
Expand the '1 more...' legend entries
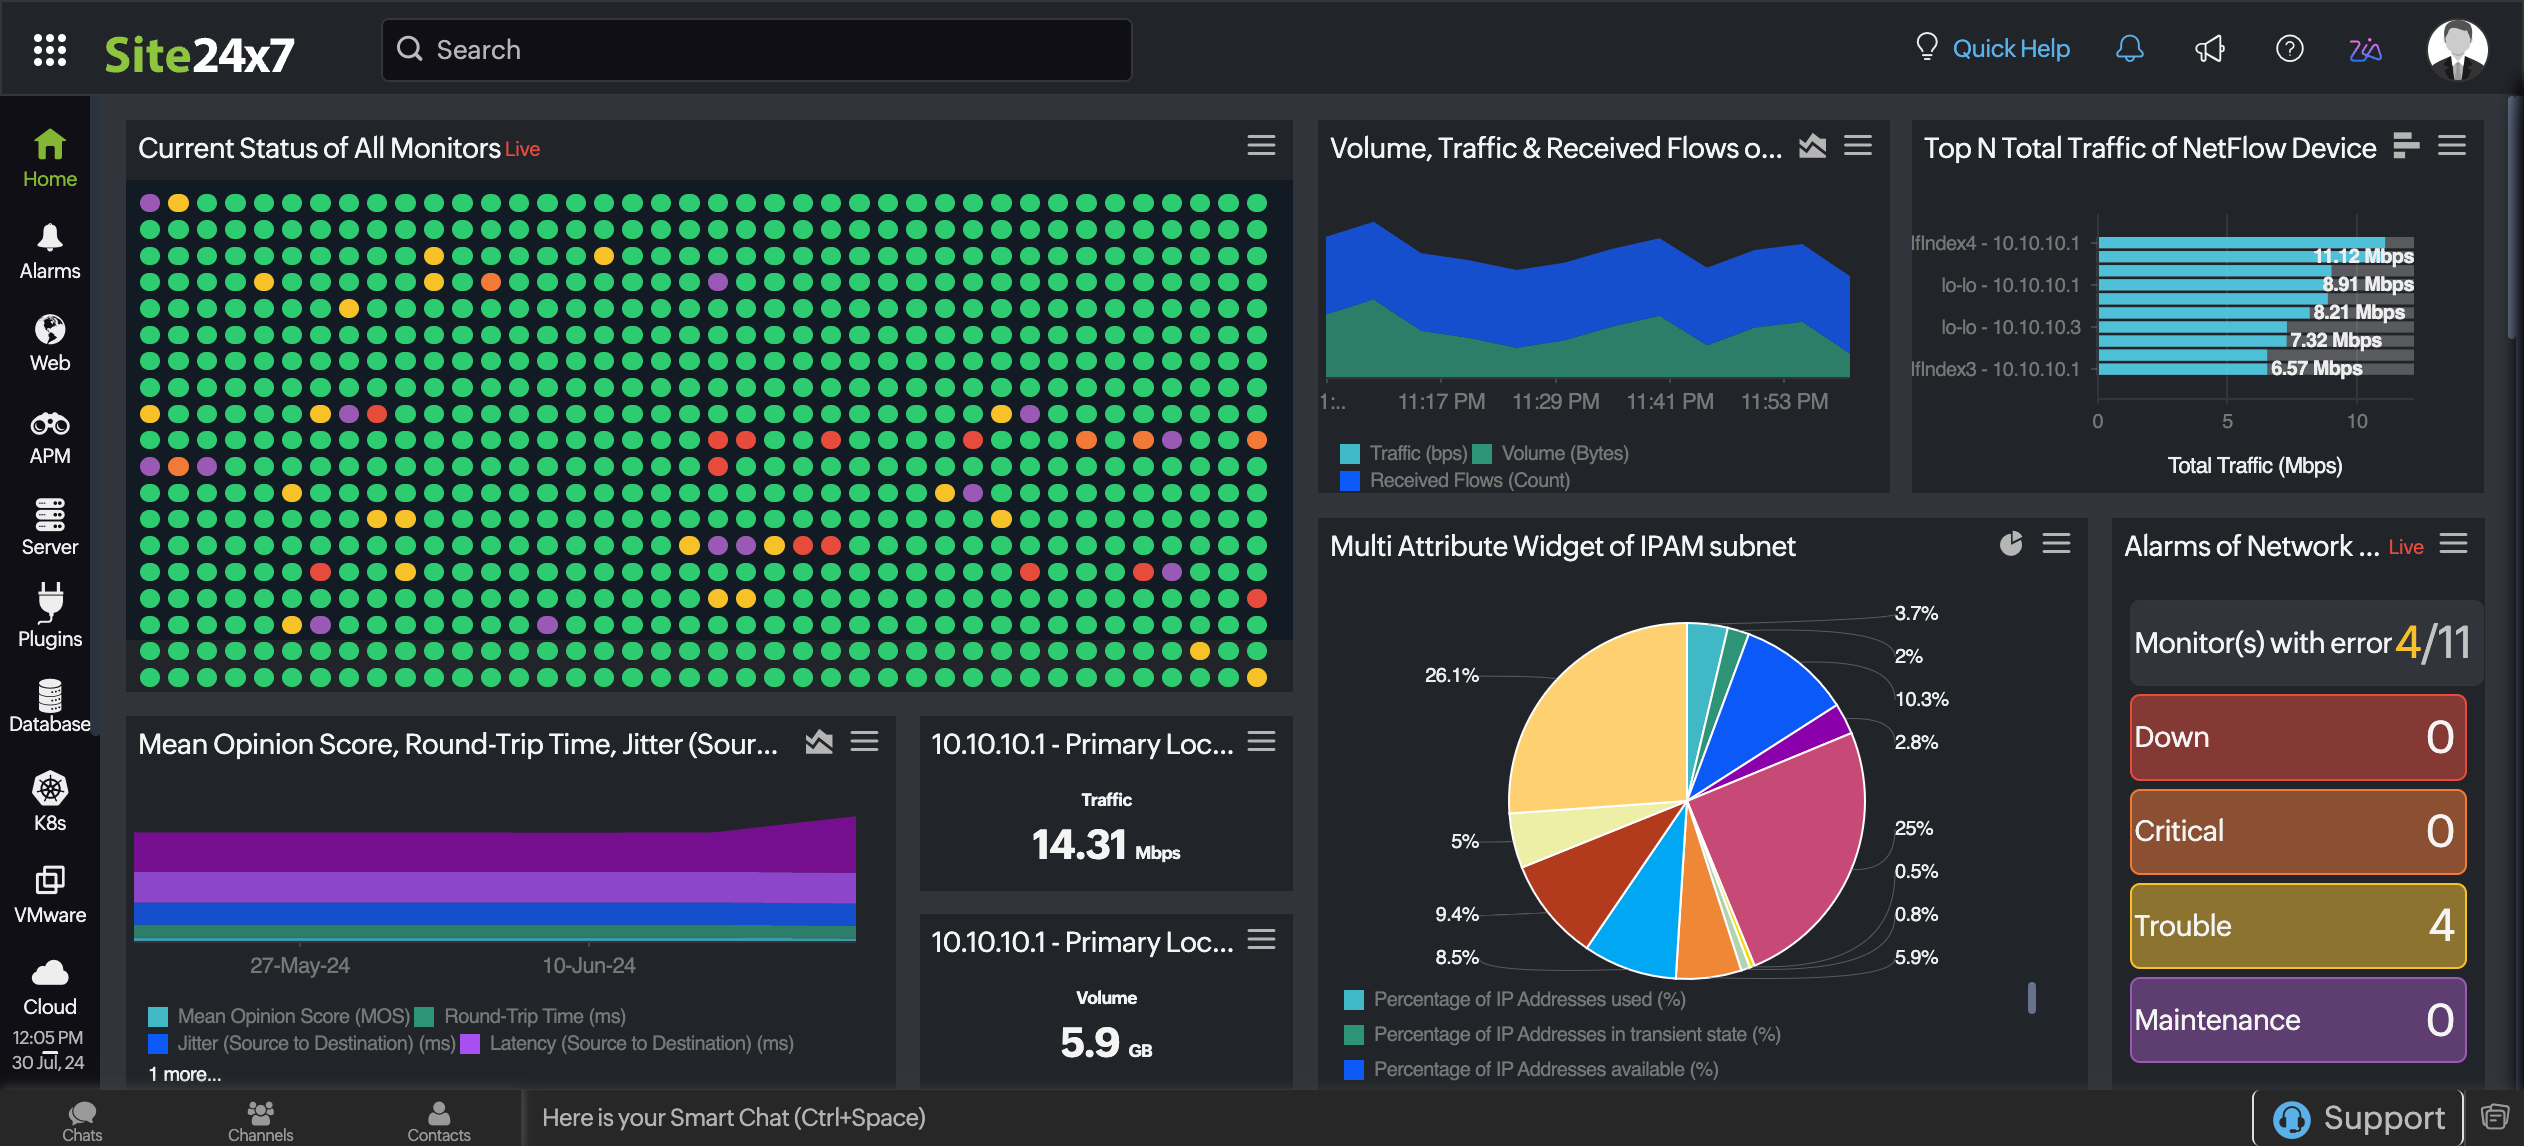pyautogui.click(x=185, y=1074)
